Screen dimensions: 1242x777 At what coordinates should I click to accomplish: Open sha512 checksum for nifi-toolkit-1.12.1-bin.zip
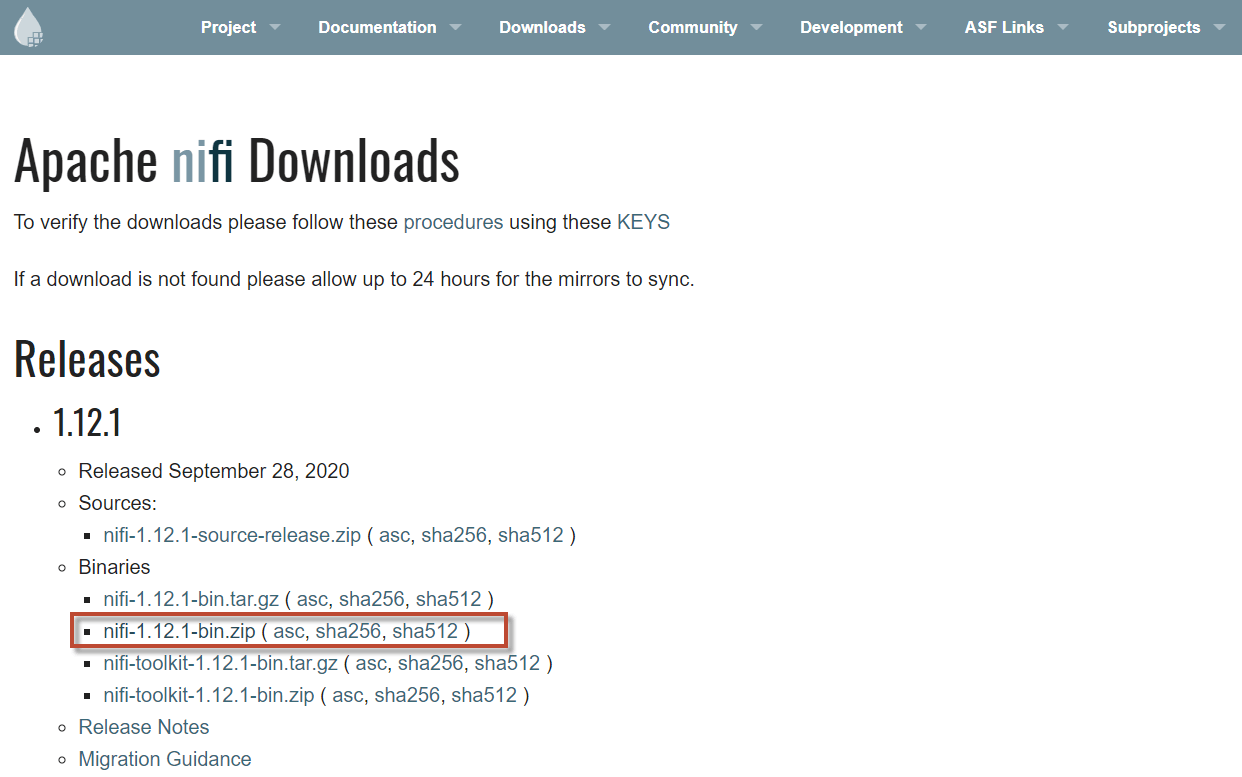tap(484, 695)
